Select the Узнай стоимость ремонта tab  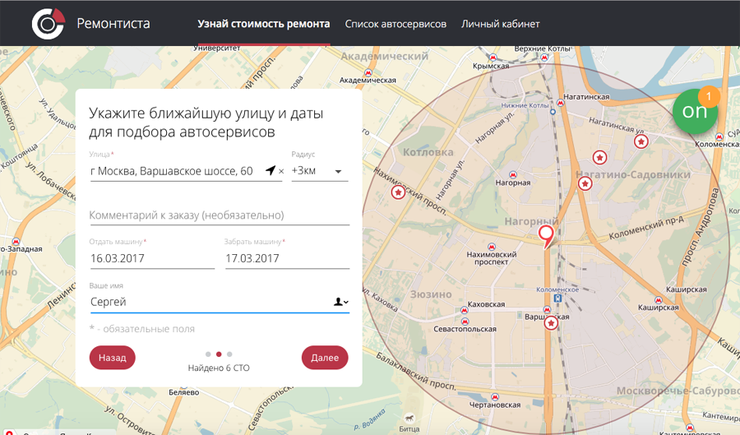(263, 24)
